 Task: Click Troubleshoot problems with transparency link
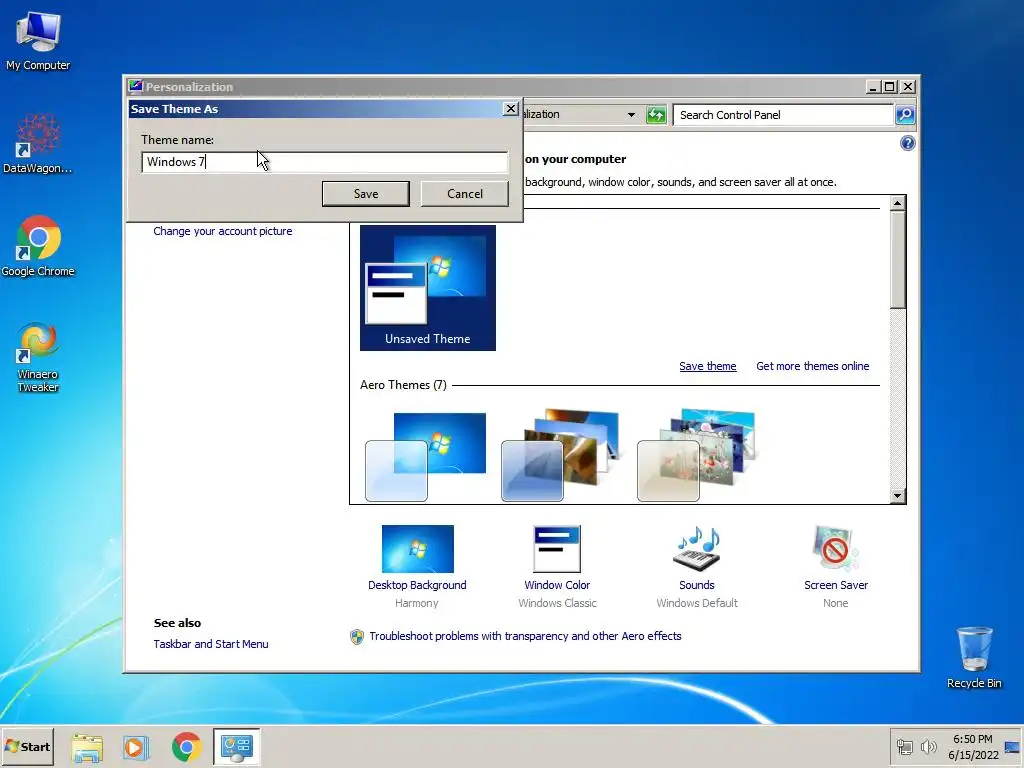point(525,636)
